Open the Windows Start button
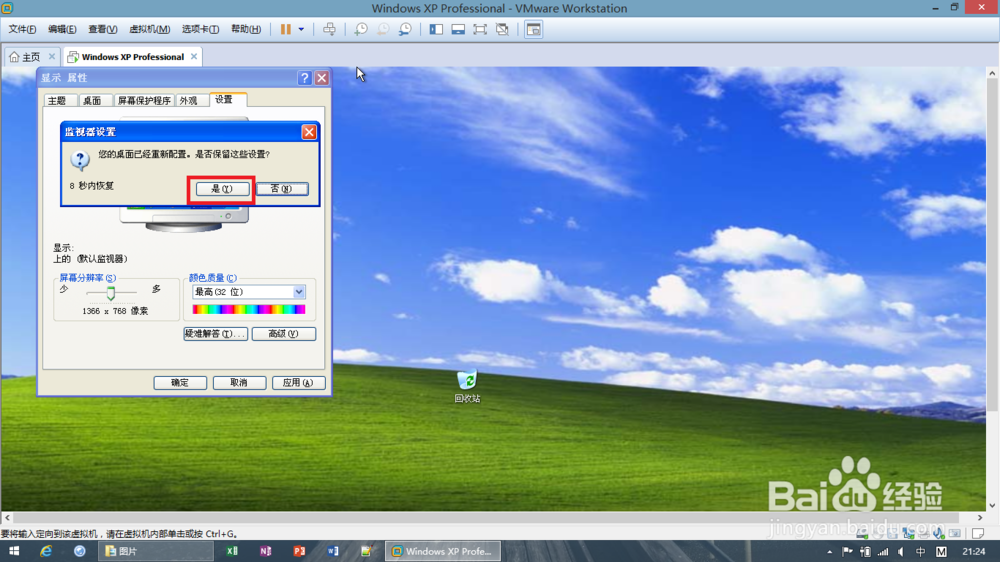The width and height of the screenshot is (1000, 562). coord(14,551)
